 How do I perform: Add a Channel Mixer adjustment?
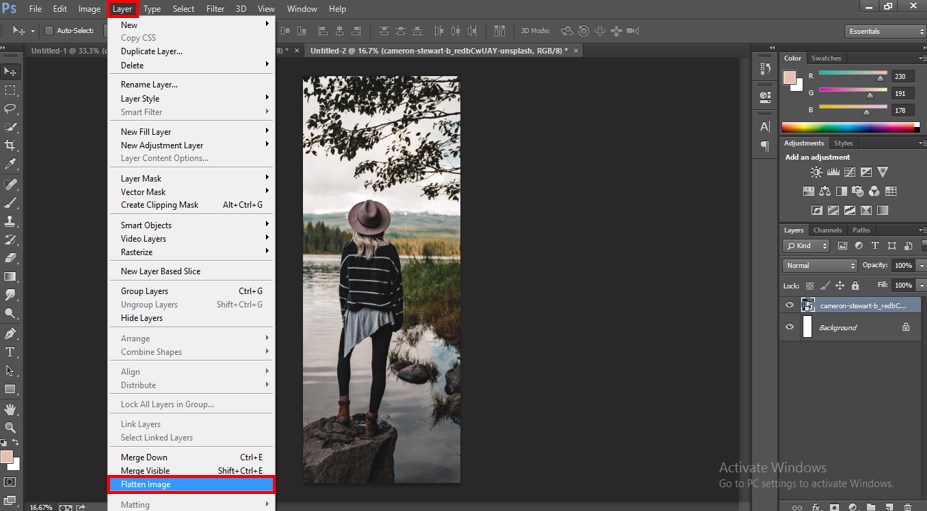(x=874, y=191)
